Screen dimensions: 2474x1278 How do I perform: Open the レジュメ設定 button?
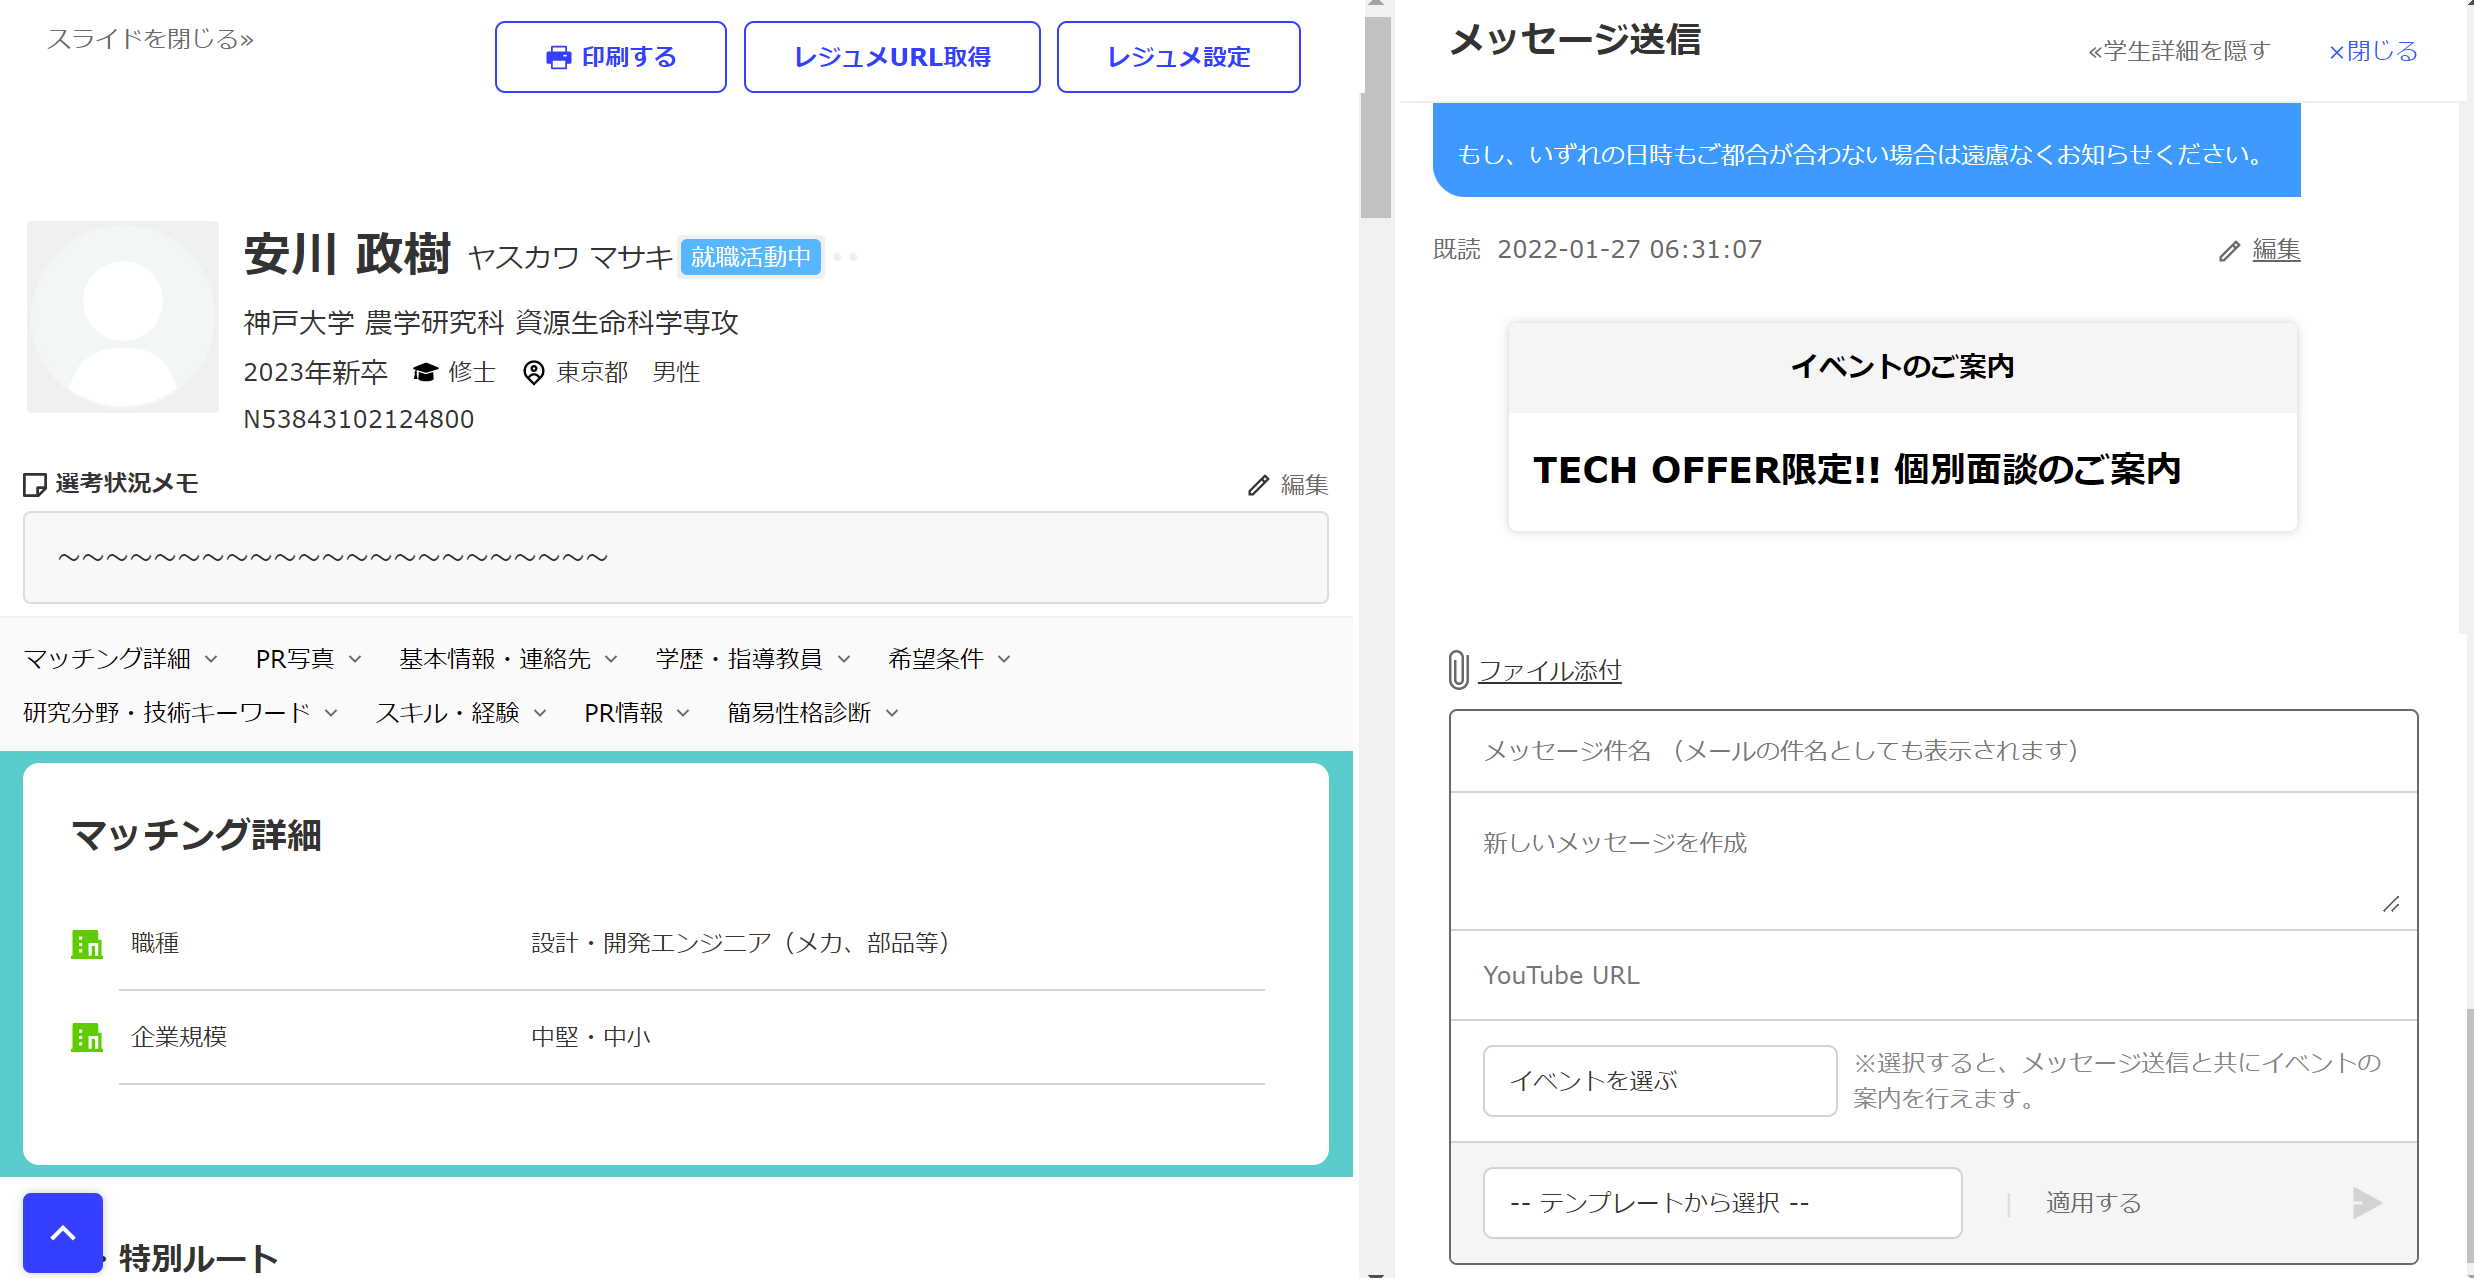[x=1178, y=58]
